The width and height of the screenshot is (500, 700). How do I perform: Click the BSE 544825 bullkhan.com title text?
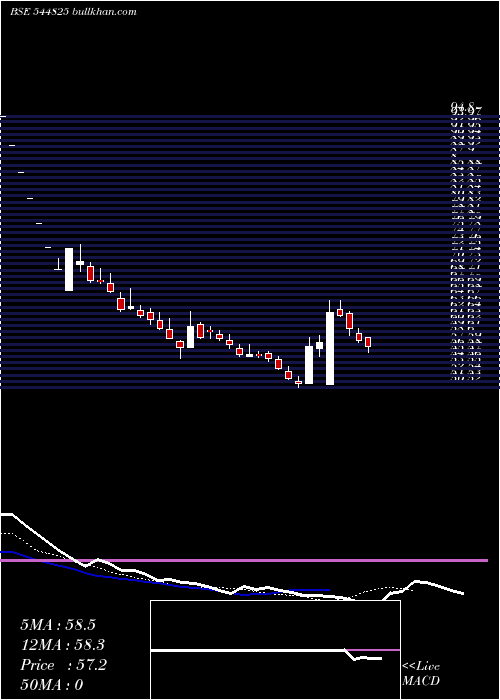coord(74,12)
